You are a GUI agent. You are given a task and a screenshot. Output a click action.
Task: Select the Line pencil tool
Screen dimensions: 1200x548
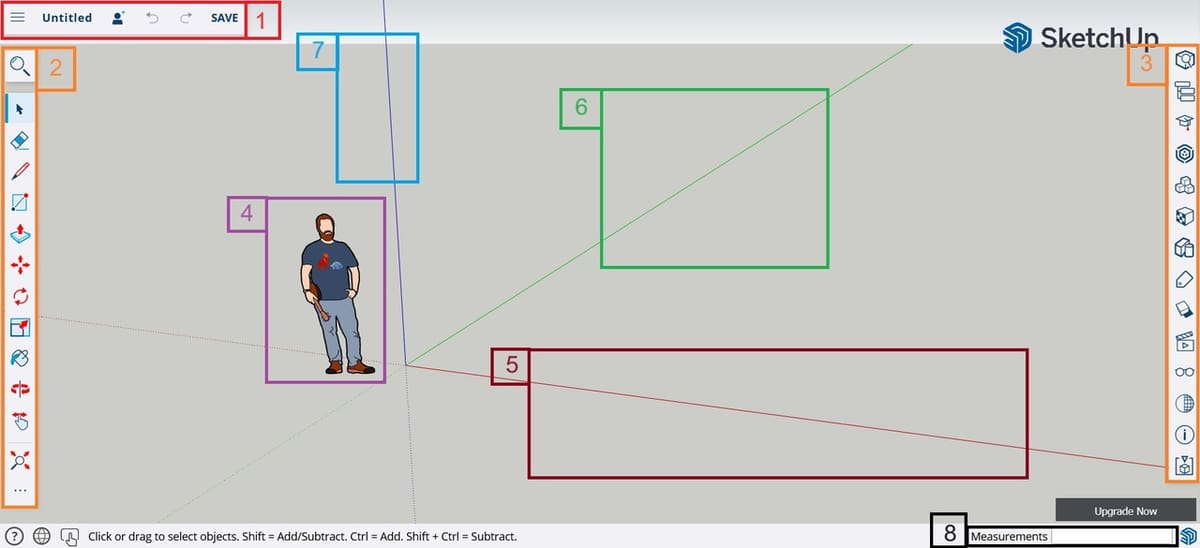19,171
